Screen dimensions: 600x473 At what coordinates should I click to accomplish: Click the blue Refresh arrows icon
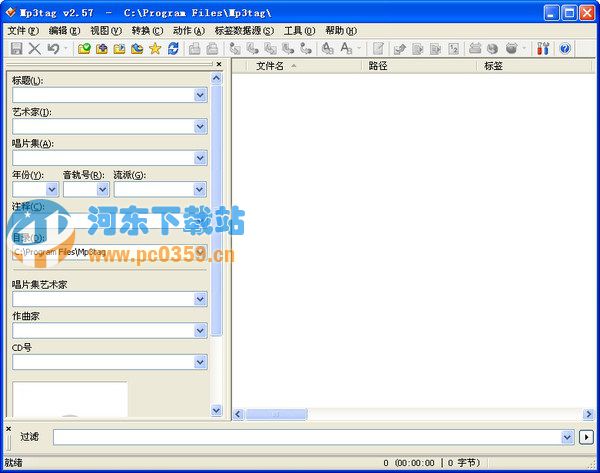click(173, 49)
